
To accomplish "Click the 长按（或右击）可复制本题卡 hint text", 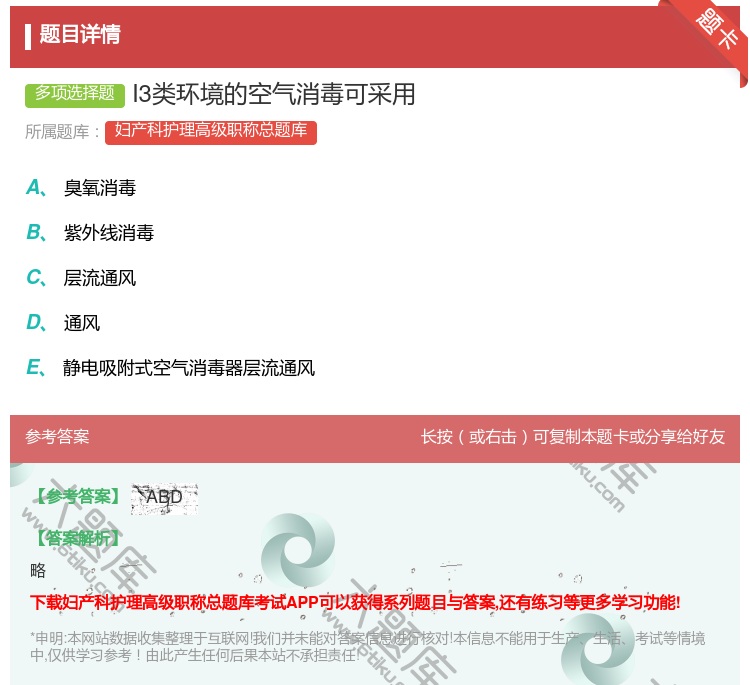I will click(573, 436).
